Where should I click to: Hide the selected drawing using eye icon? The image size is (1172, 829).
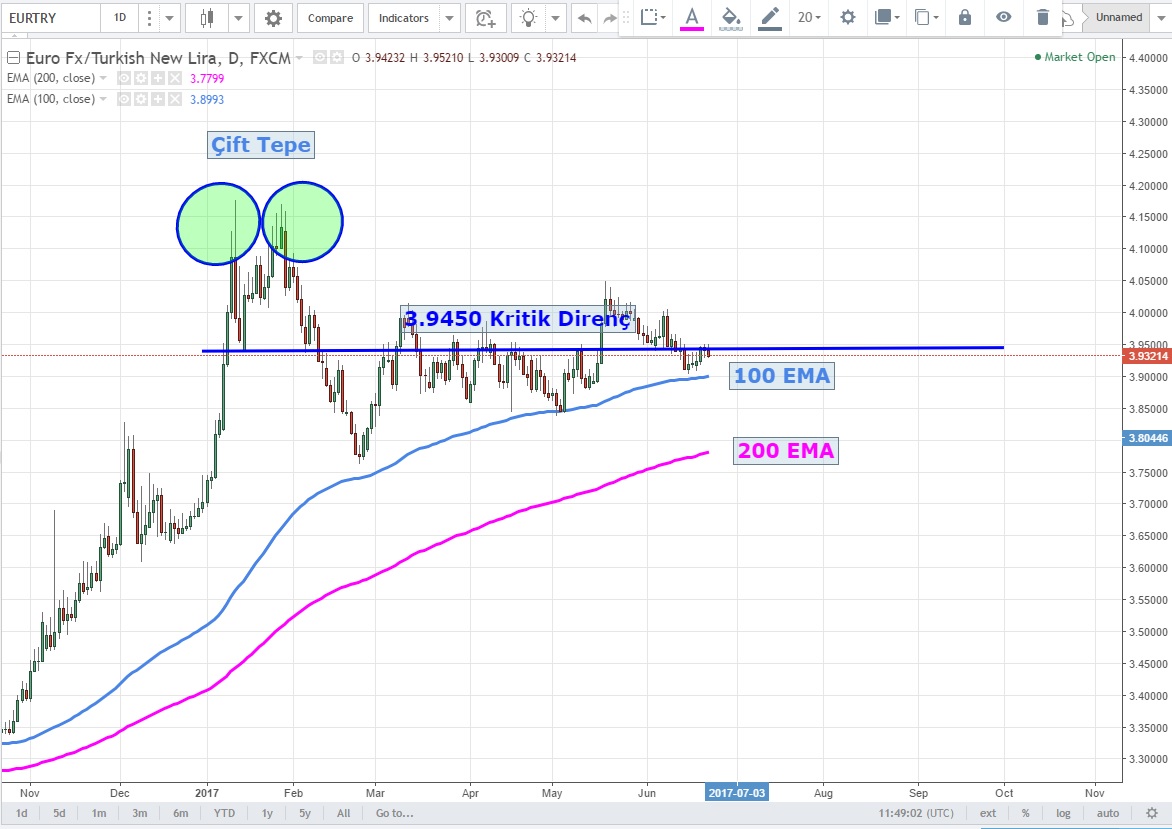[x=1003, y=17]
